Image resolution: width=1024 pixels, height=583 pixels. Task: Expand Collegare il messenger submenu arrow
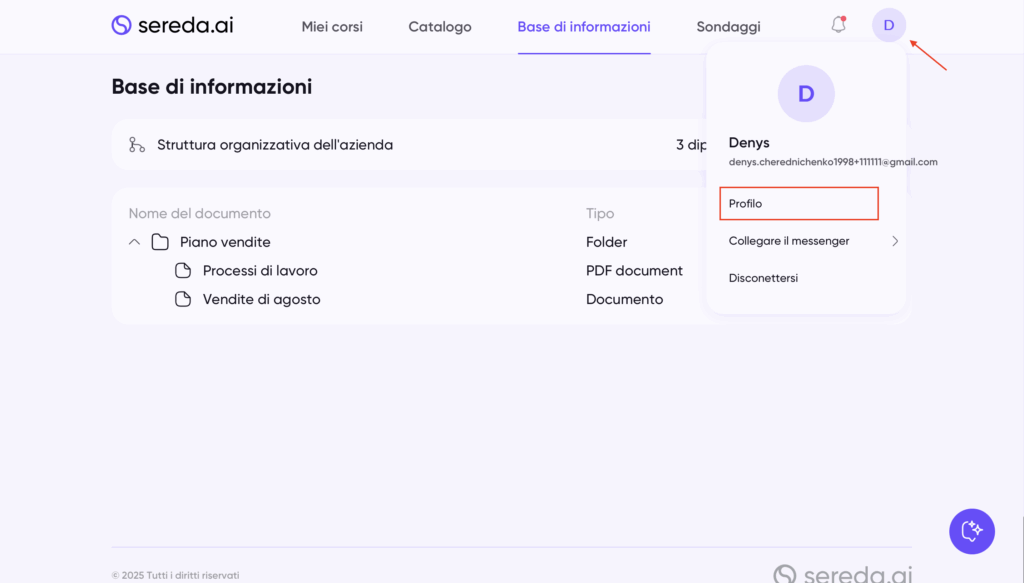(894, 241)
